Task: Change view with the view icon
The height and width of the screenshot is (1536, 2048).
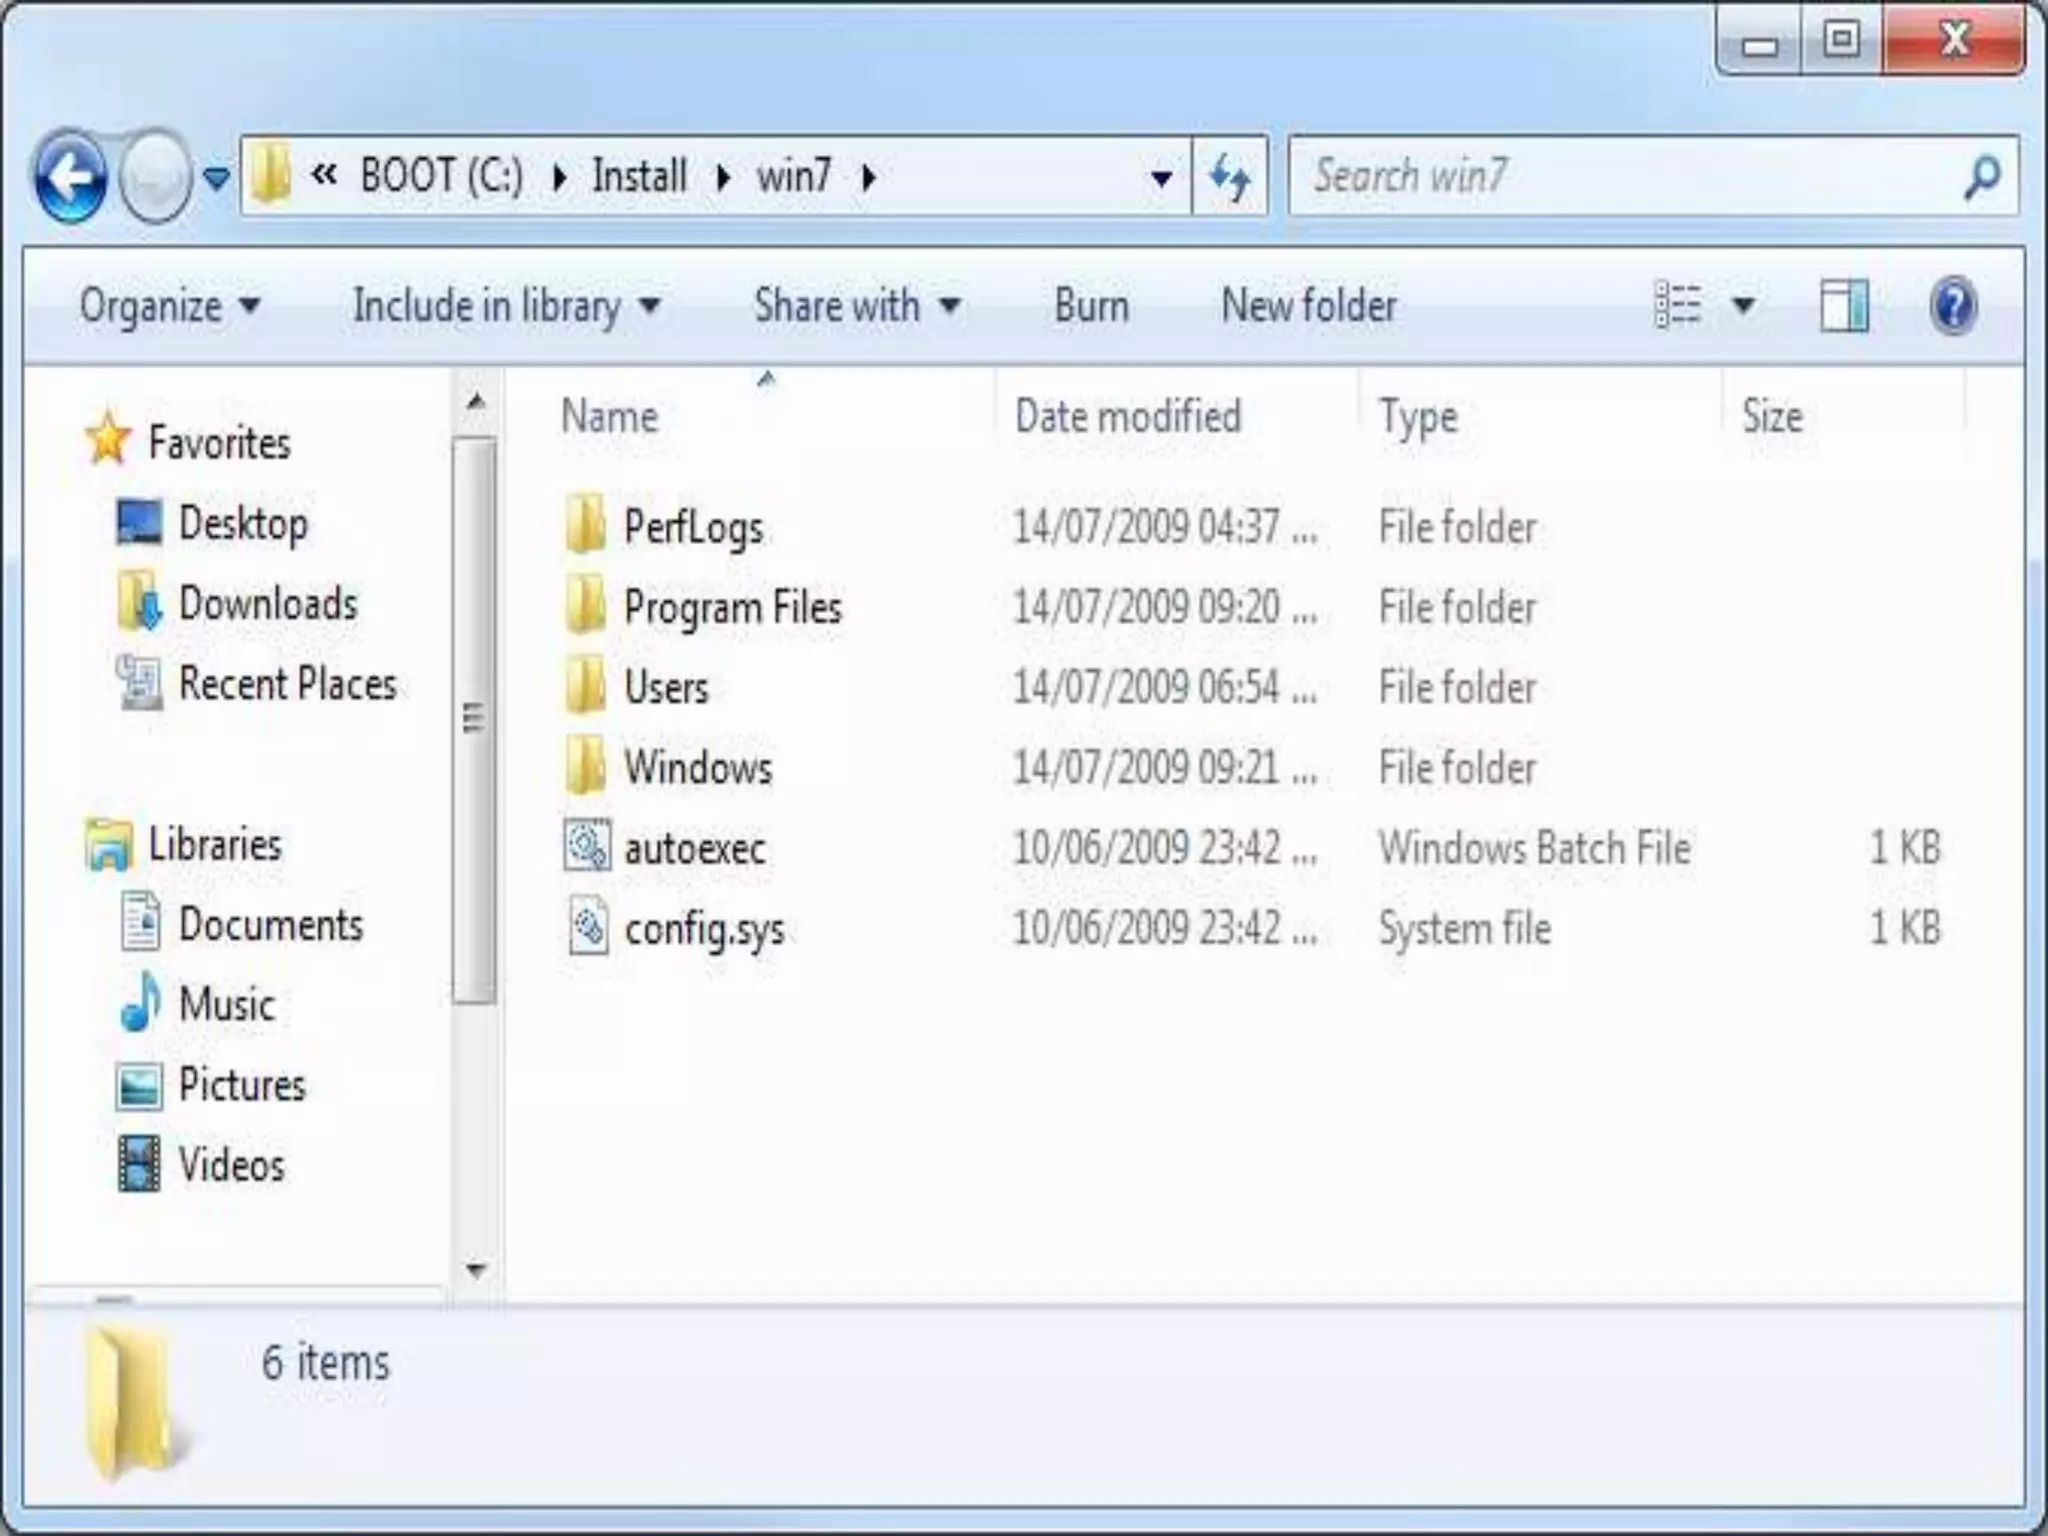Action: point(1678,305)
